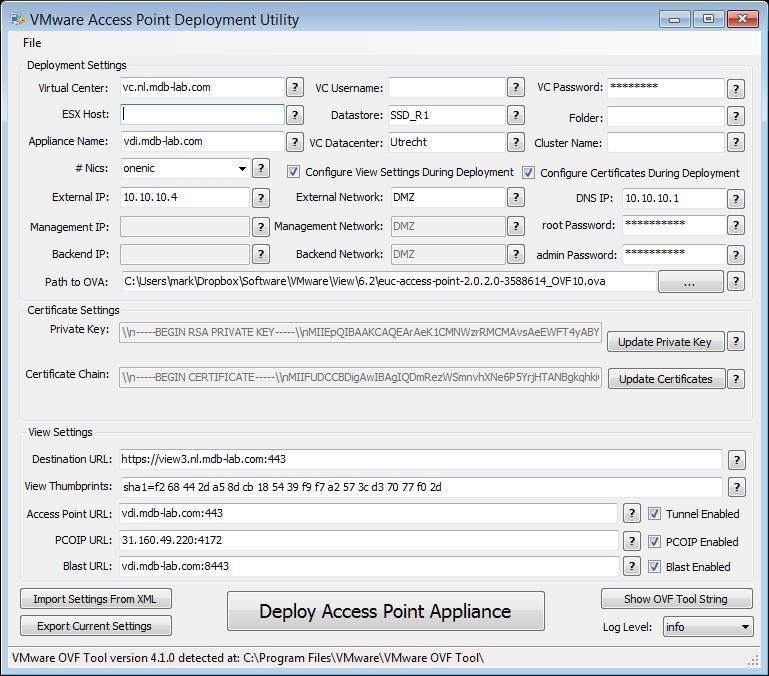Open help for admin Password field
The width and height of the screenshot is (769, 676).
tap(736, 255)
